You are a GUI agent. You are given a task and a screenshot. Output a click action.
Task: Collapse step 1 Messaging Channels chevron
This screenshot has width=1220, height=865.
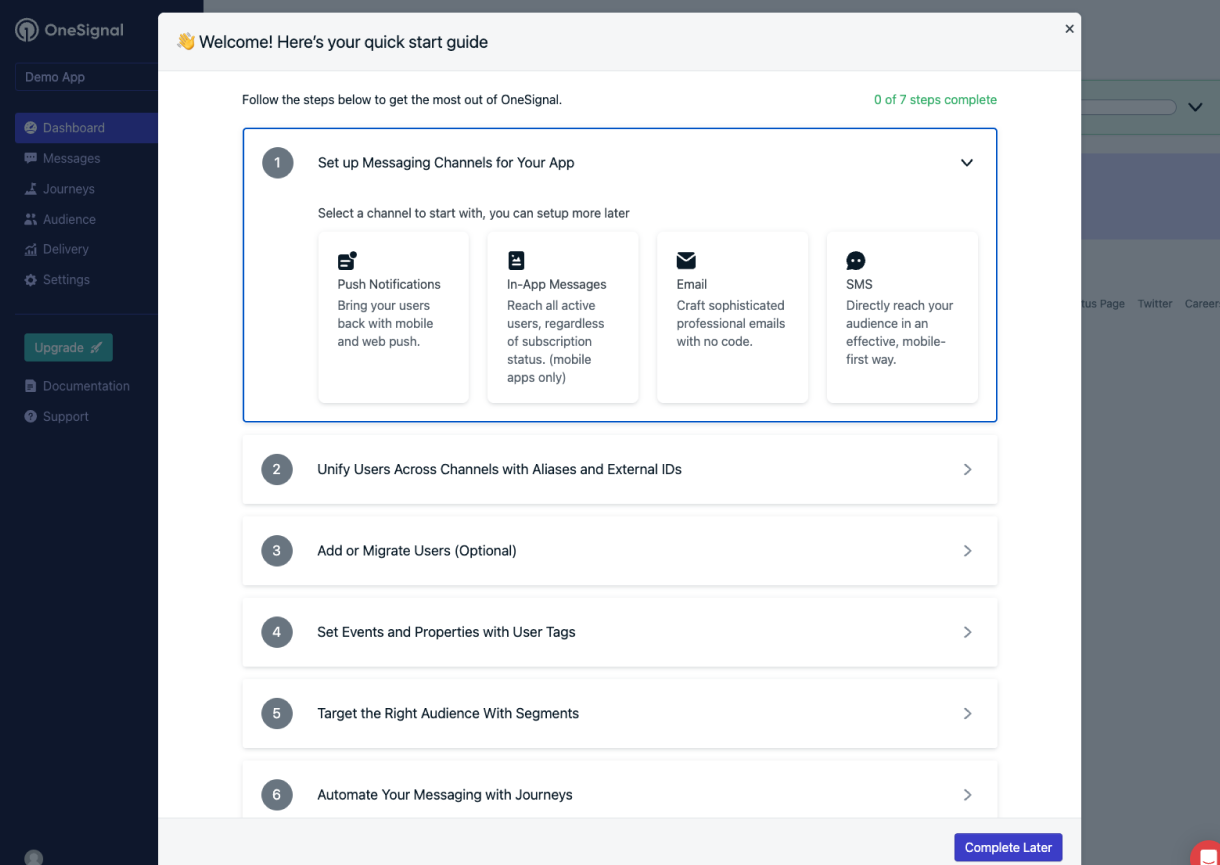(x=967, y=163)
